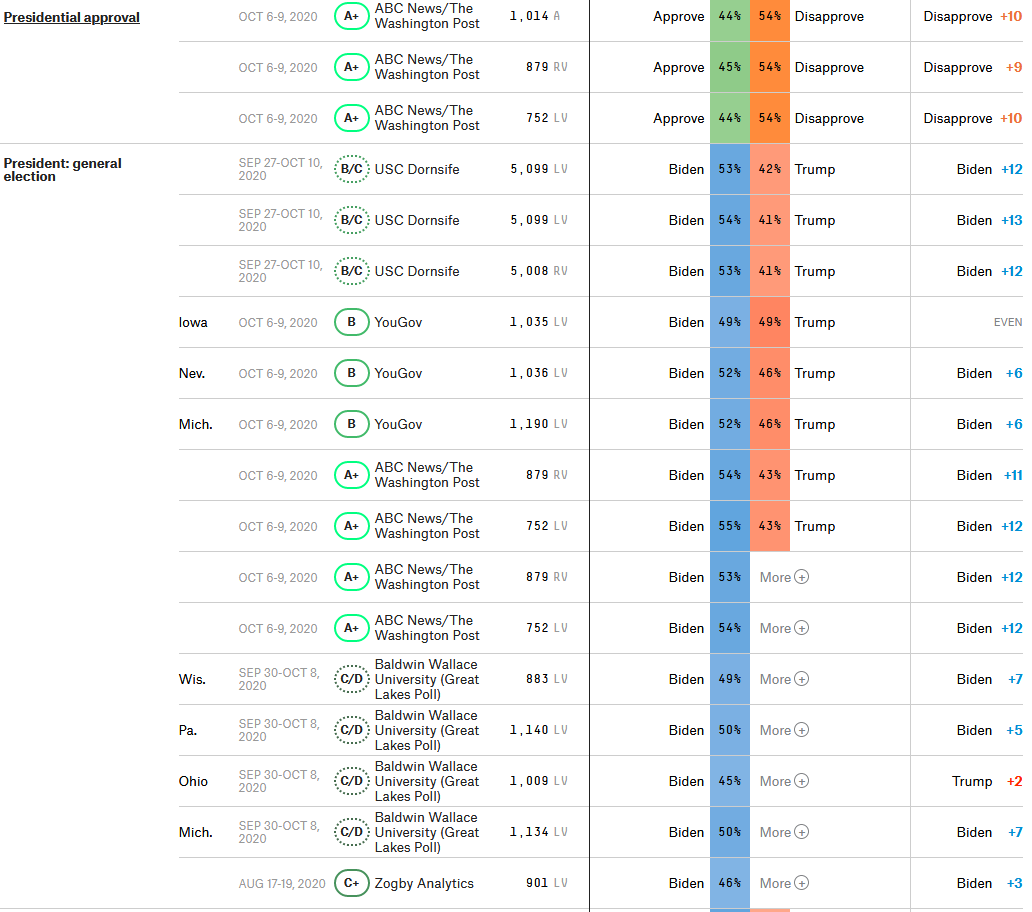Screen dimensions: 1032x912
Task: Open the Presidential approval heading link
Action: [x=72, y=17]
